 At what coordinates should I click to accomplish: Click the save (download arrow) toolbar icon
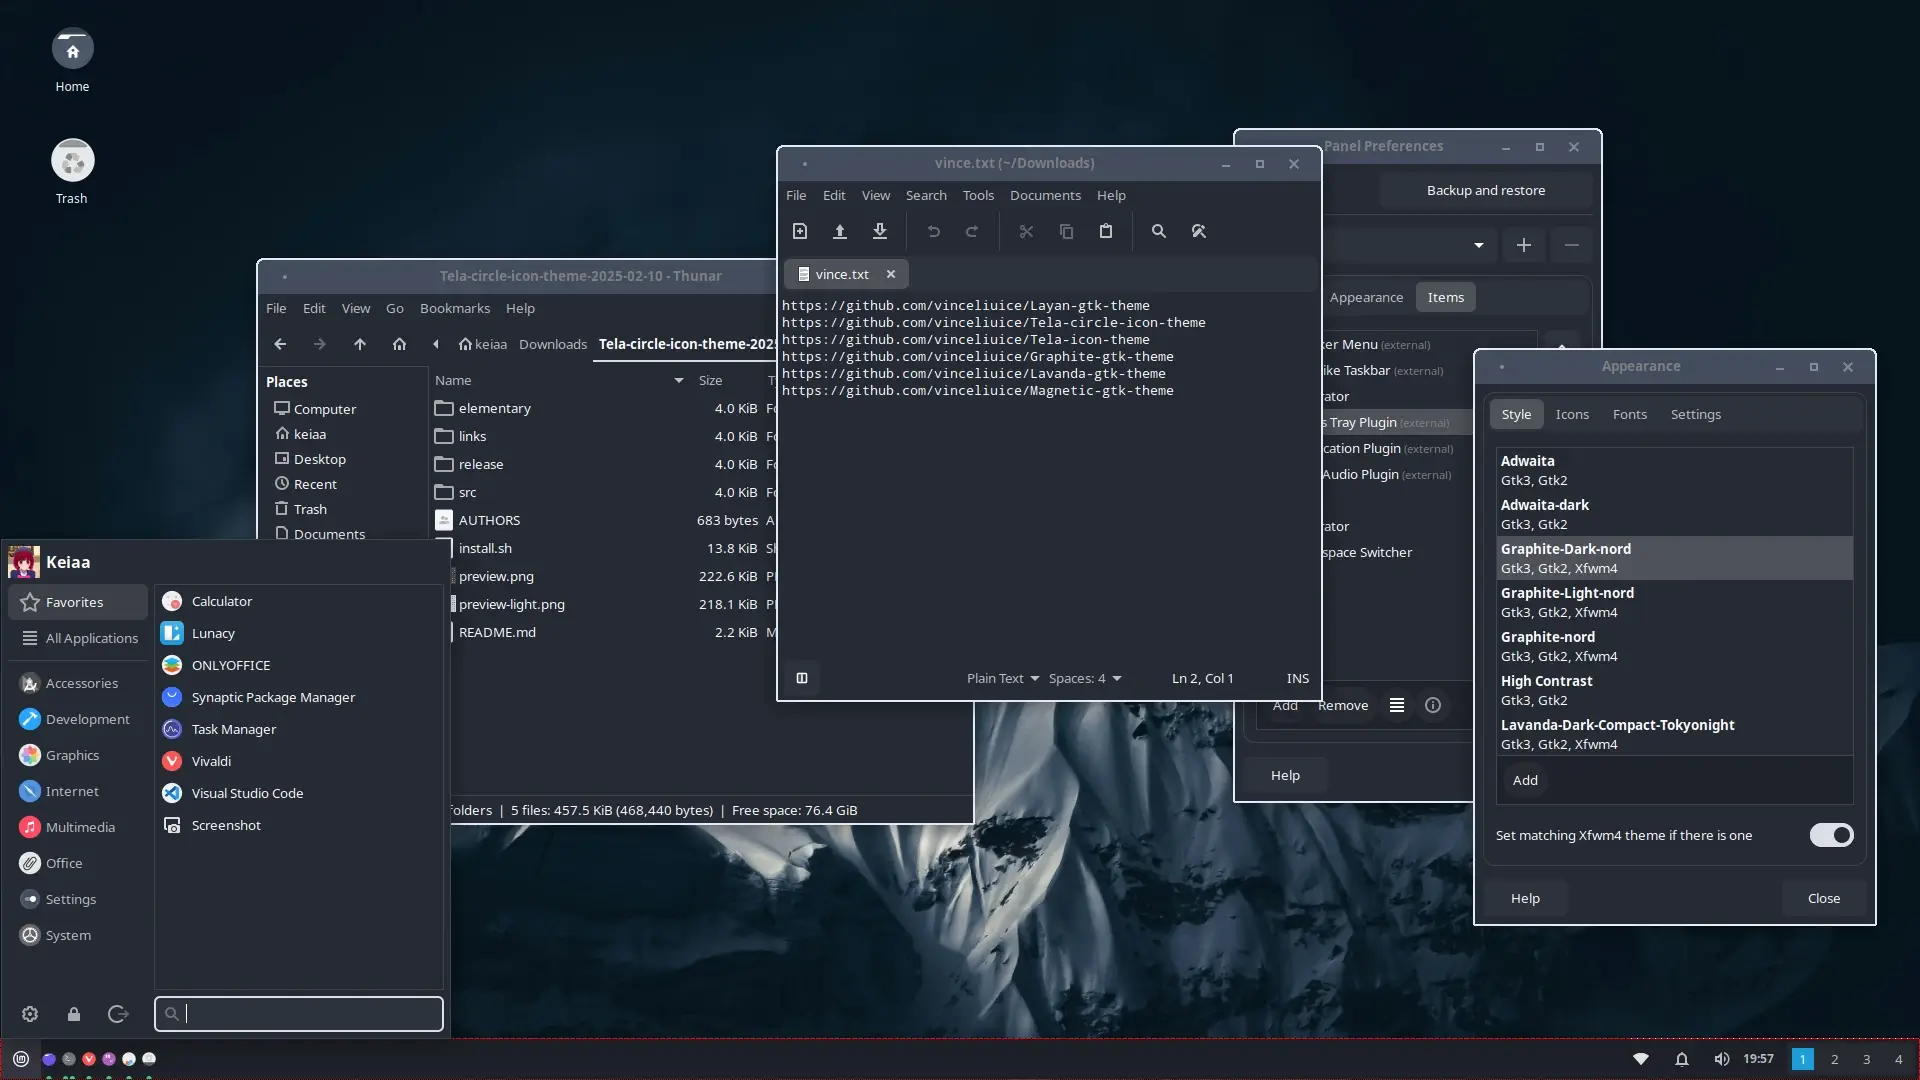point(880,231)
